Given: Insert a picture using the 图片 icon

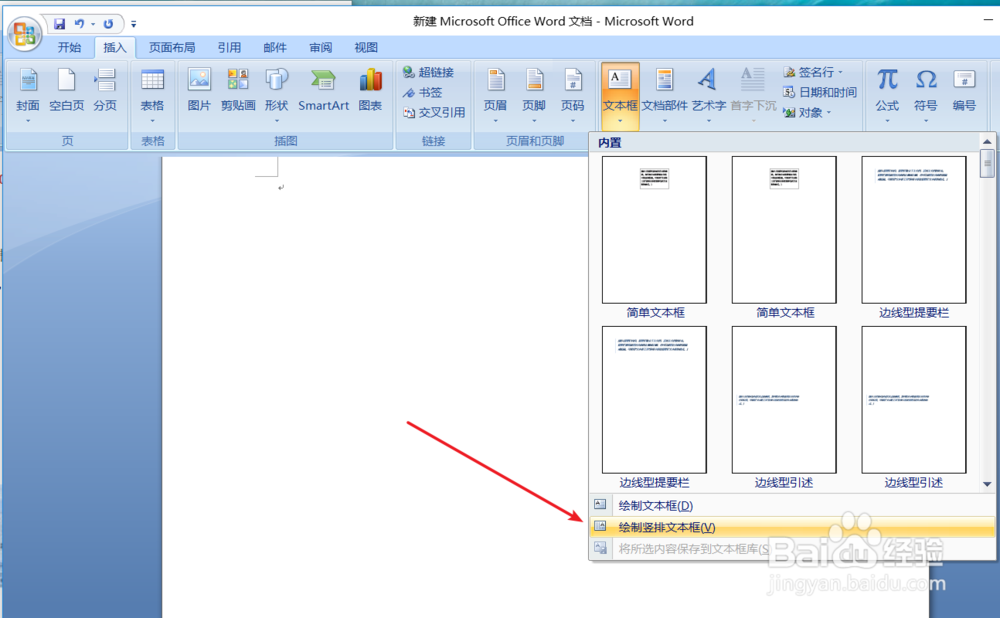Looking at the screenshot, I should pos(199,90).
